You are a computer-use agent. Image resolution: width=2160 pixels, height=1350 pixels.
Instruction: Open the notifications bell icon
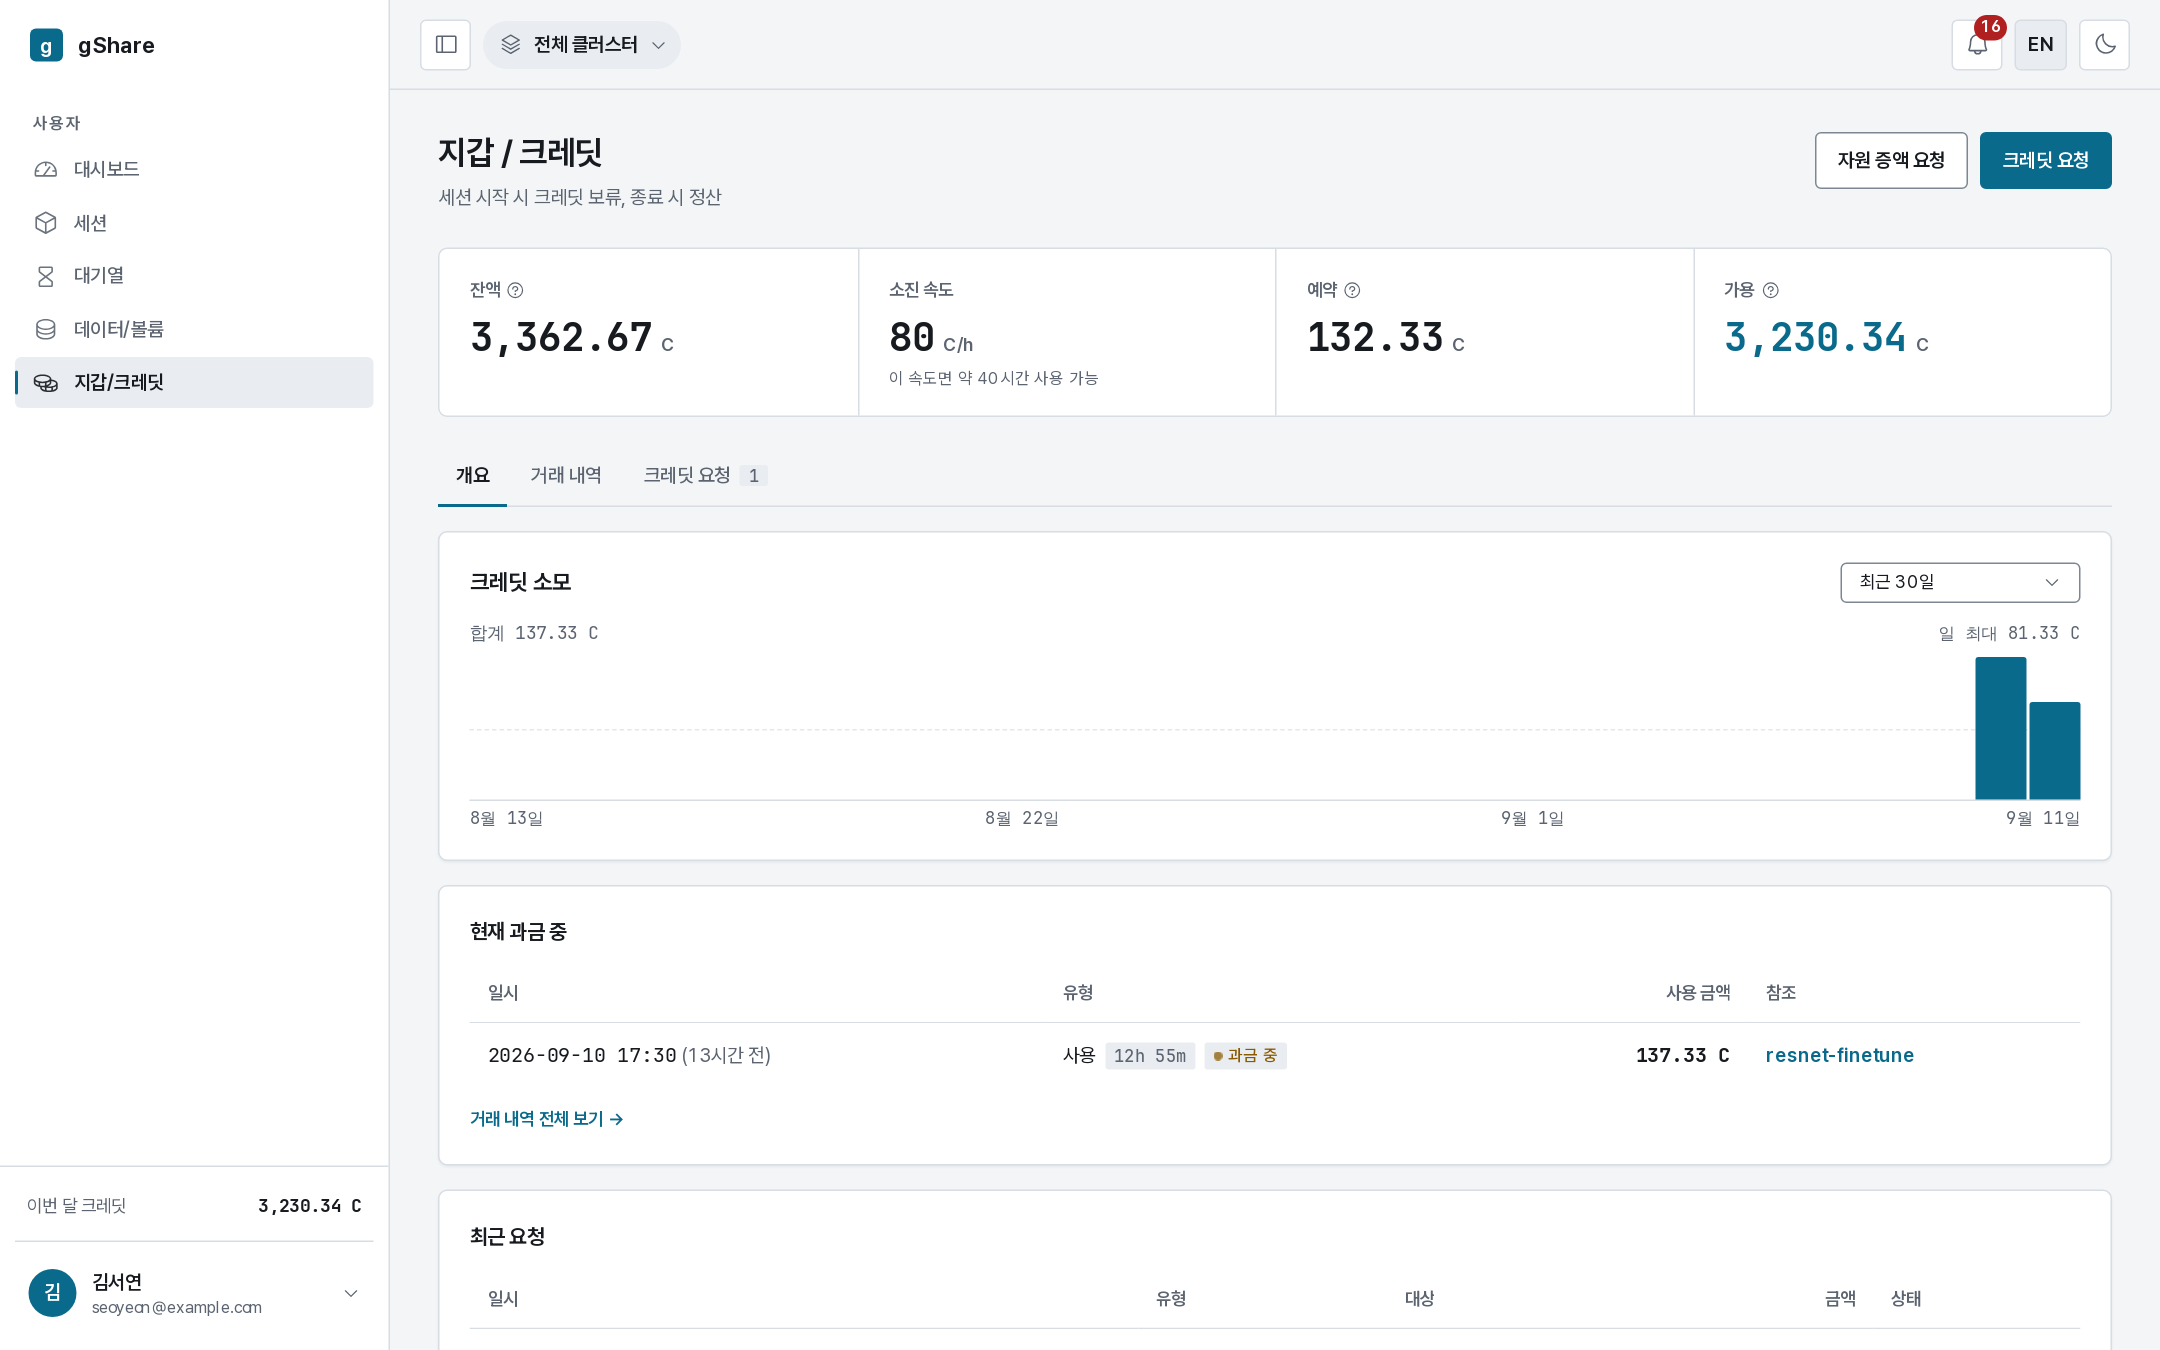1977,45
